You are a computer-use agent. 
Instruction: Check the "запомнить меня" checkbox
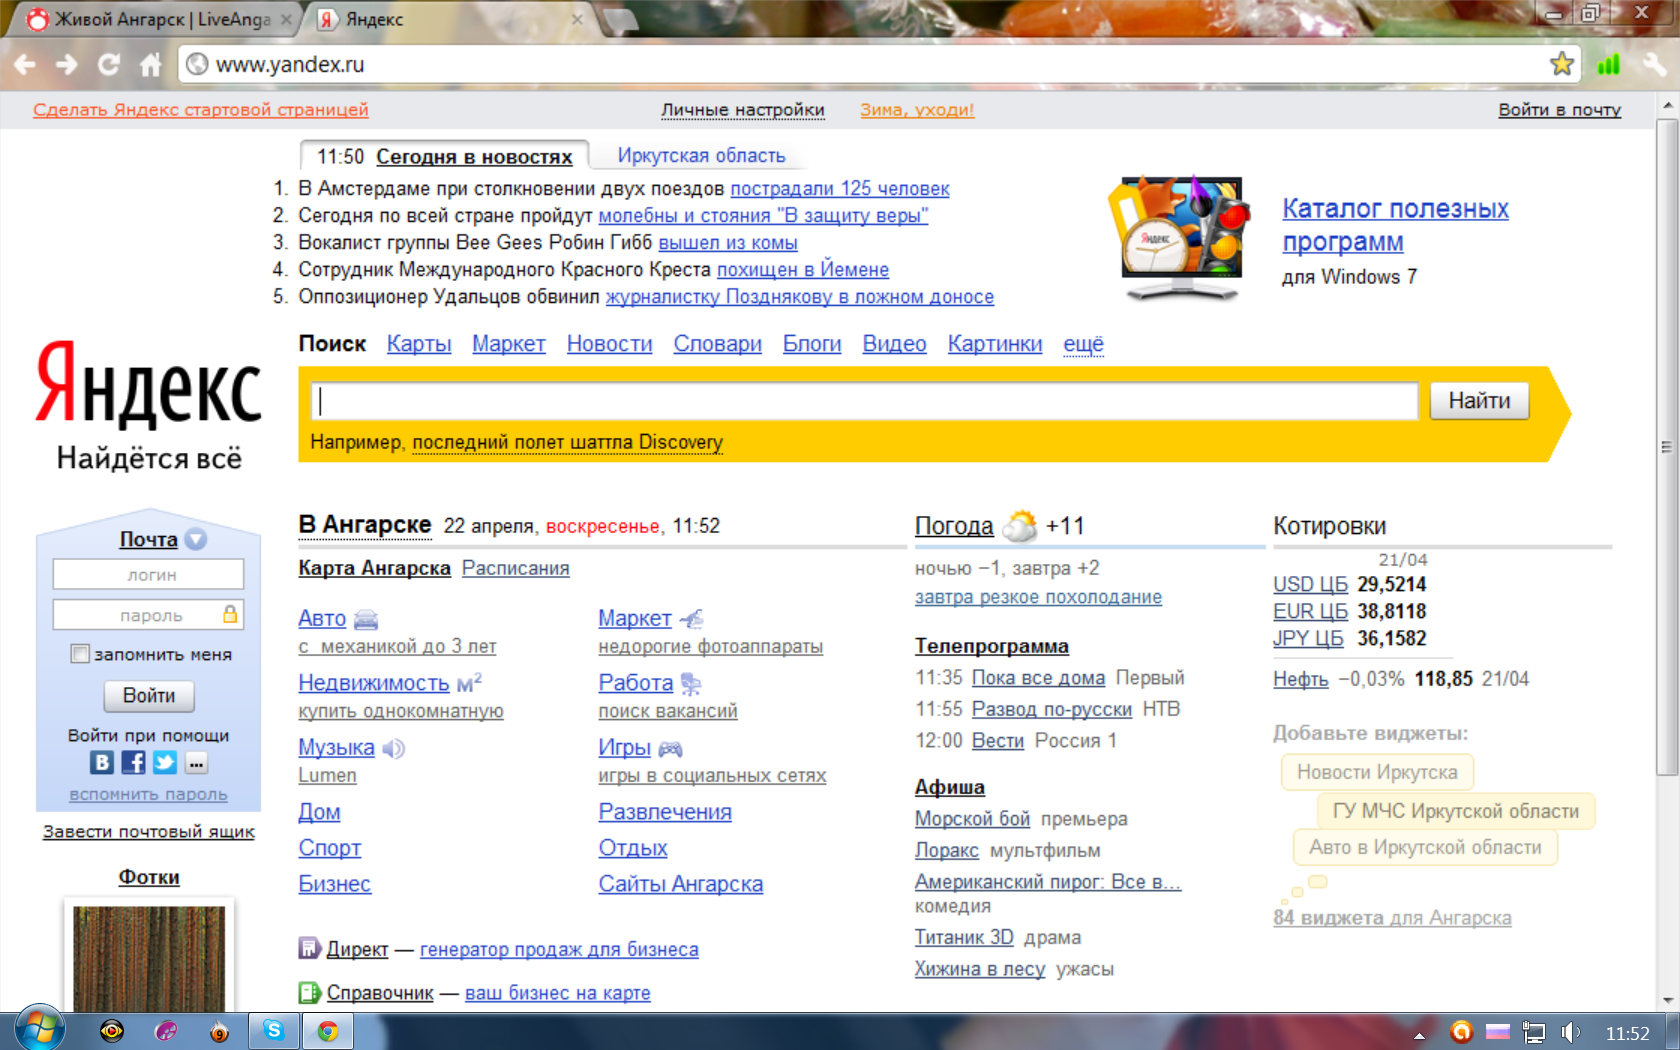tap(80, 654)
